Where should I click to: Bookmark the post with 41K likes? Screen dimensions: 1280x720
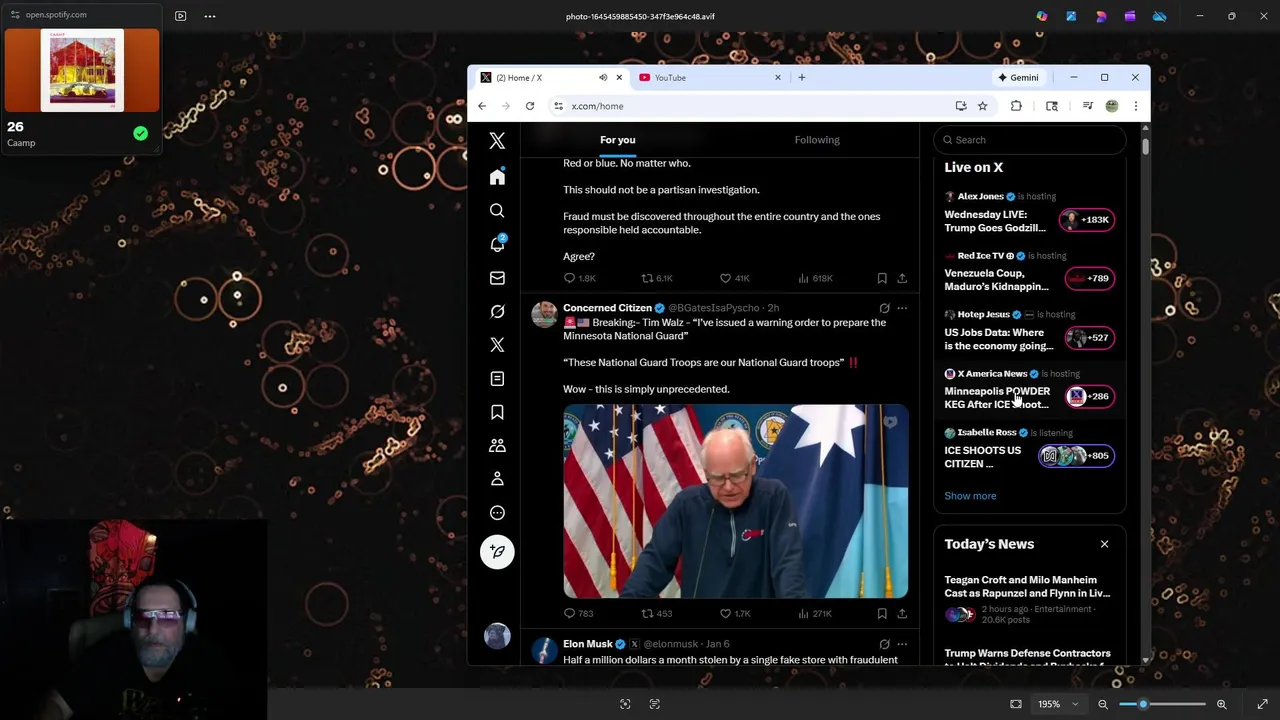coord(882,278)
